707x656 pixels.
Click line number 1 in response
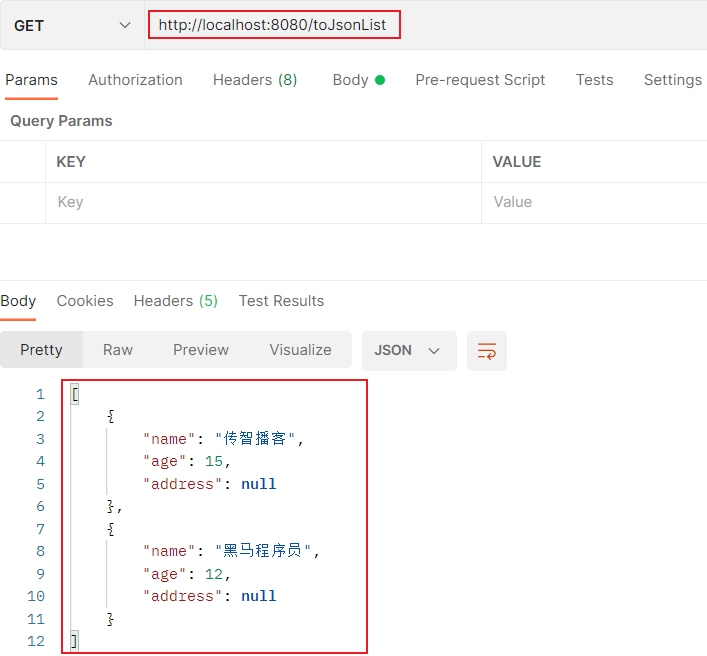coord(41,395)
